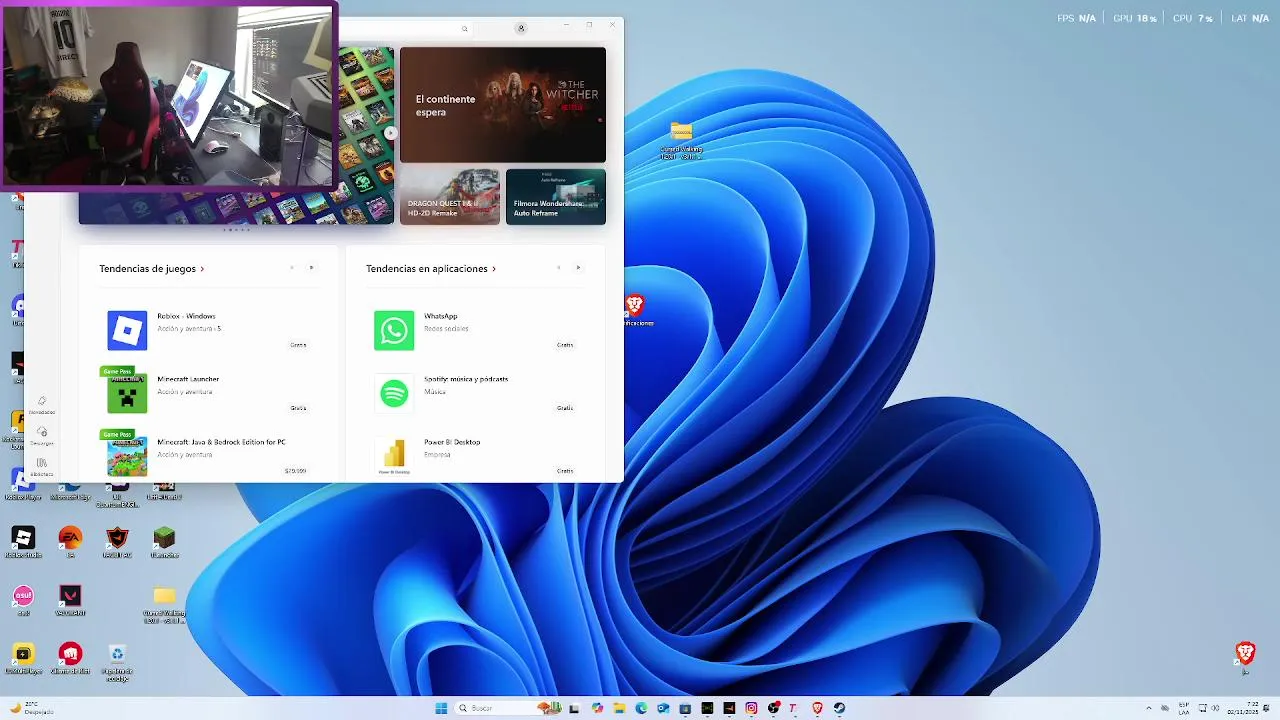Open Descargas in the Store sidebar
The height and width of the screenshot is (720, 1280).
(x=42, y=436)
